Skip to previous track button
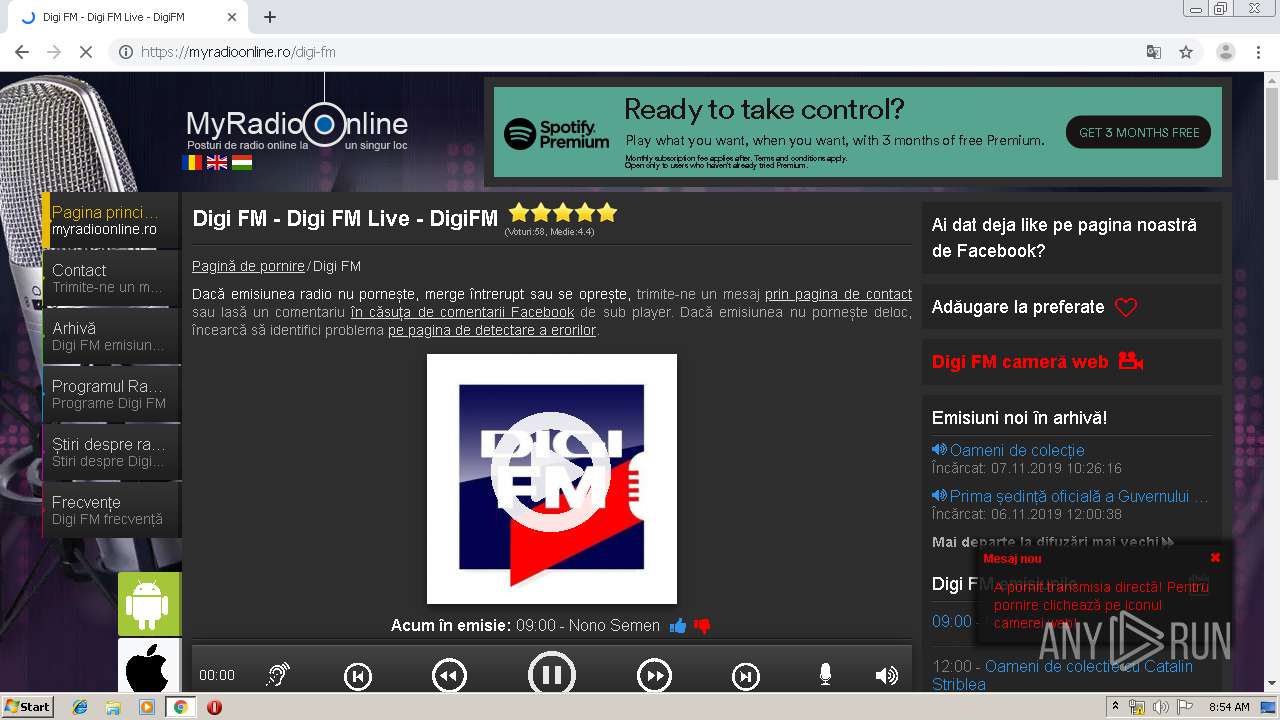Image resolution: width=1280 pixels, height=720 pixels. pos(358,677)
